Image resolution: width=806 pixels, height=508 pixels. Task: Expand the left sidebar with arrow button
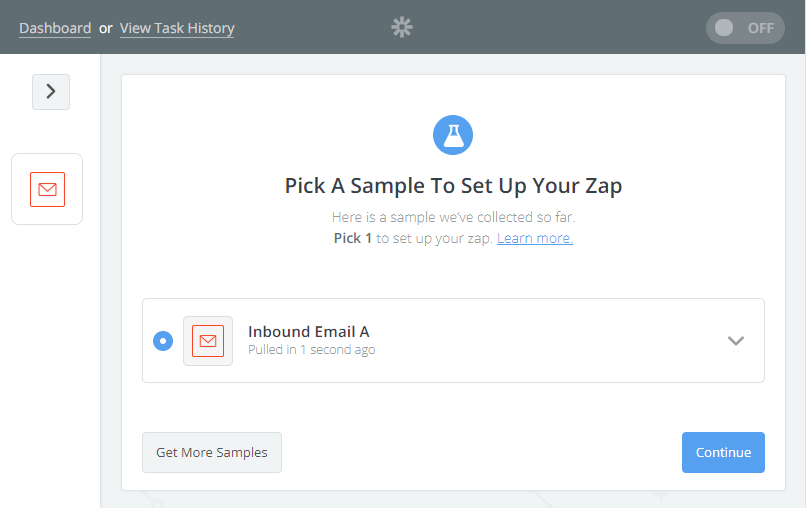click(x=51, y=92)
